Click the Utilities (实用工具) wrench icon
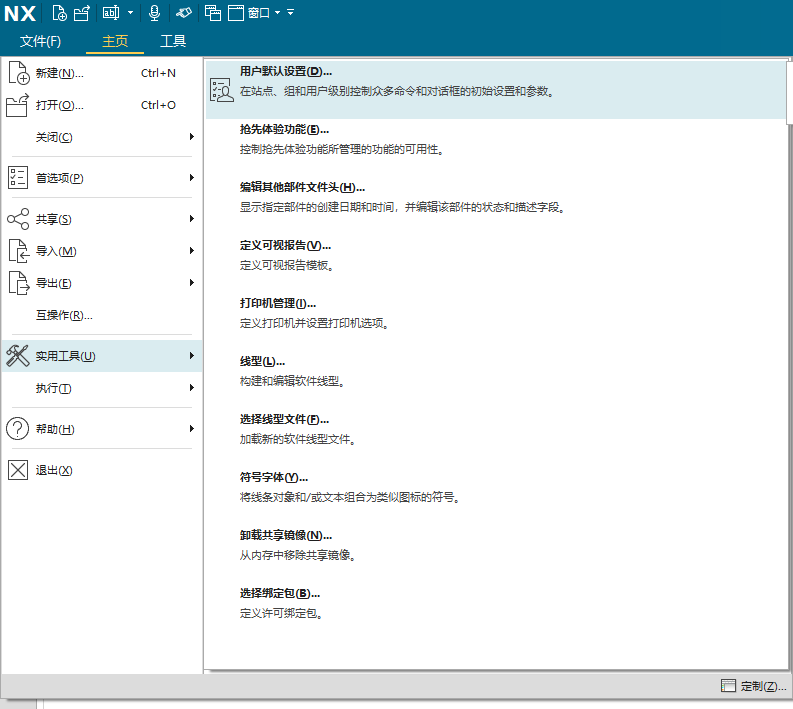Screen dimensions: 793x709 tap(18, 356)
